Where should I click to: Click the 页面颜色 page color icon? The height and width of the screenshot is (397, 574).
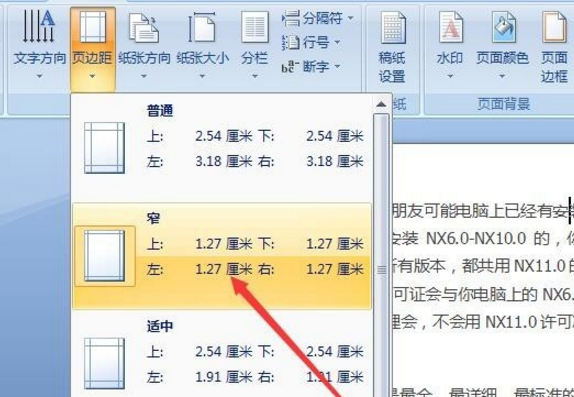pyautogui.click(x=503, y=26)
